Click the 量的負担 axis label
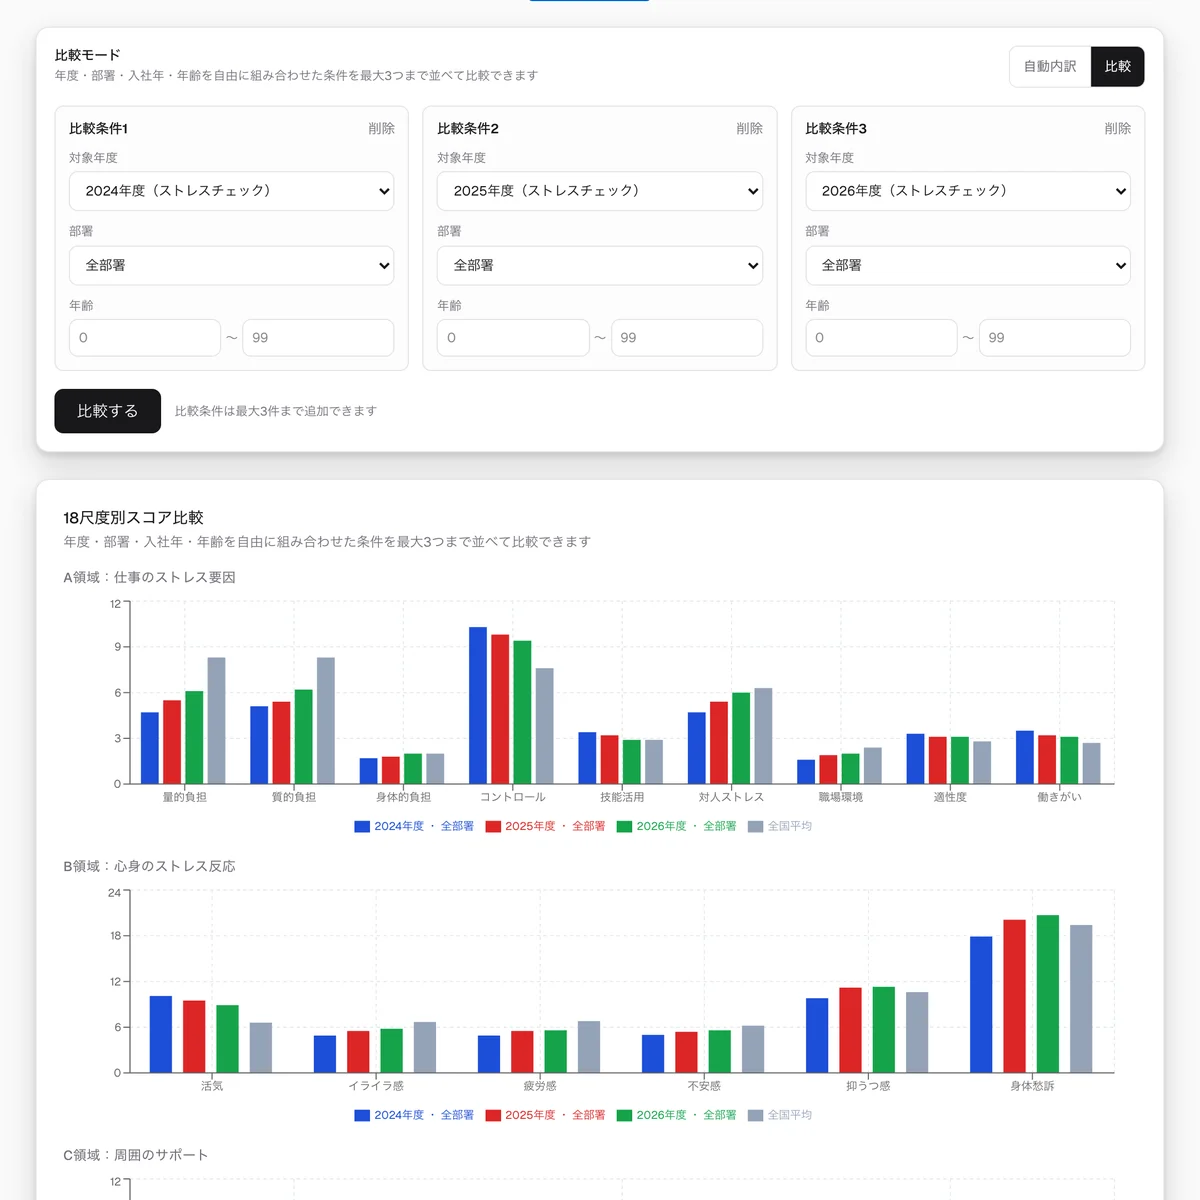1200x1200 pixels. tap(185, 798)
